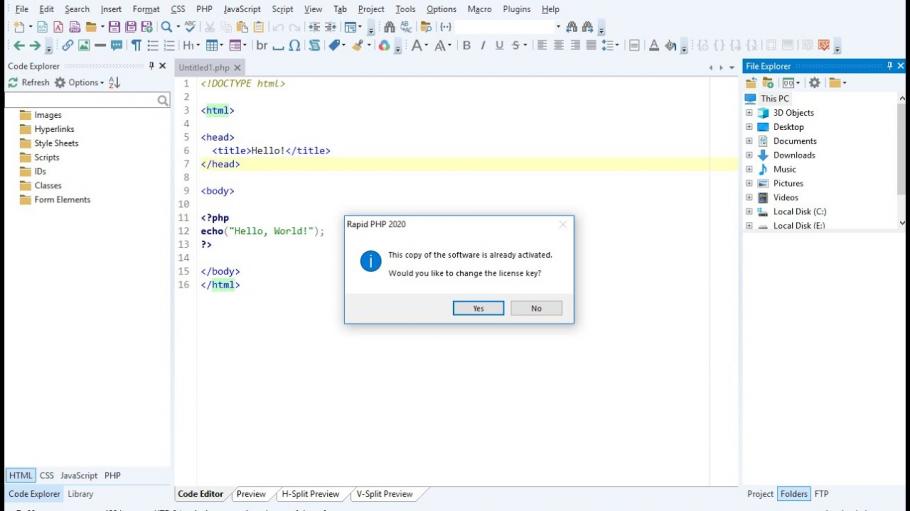Click the Code Explorer search filter field

[81, 100]
